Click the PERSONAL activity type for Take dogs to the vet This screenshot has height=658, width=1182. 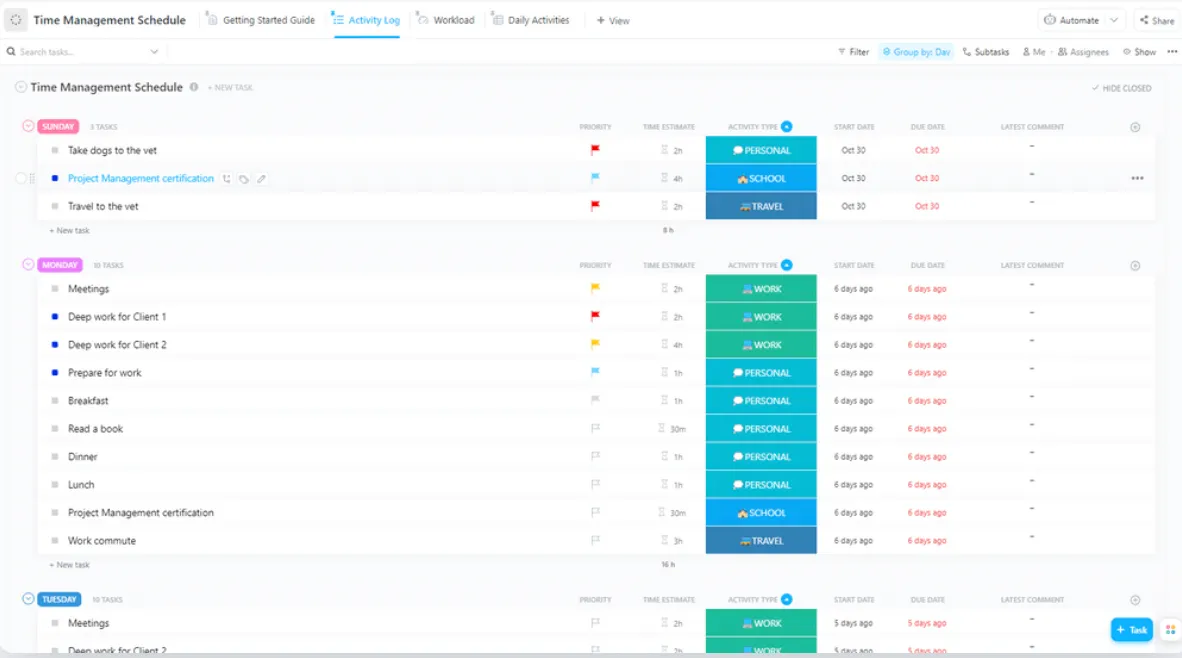[761, 150]
